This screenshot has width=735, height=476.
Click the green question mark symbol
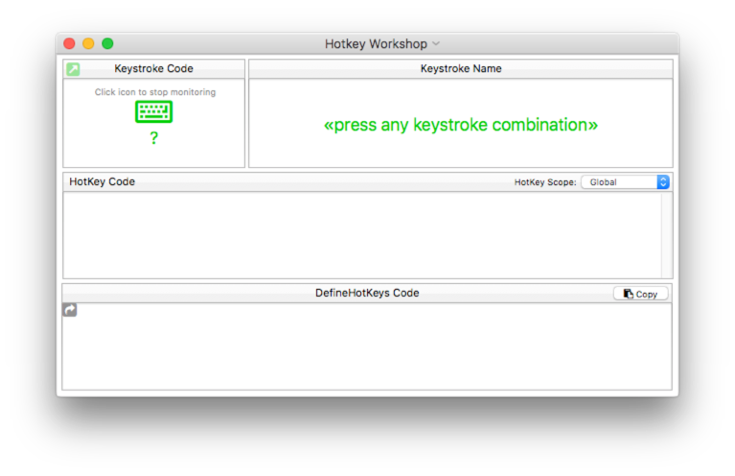click(154, 138)
